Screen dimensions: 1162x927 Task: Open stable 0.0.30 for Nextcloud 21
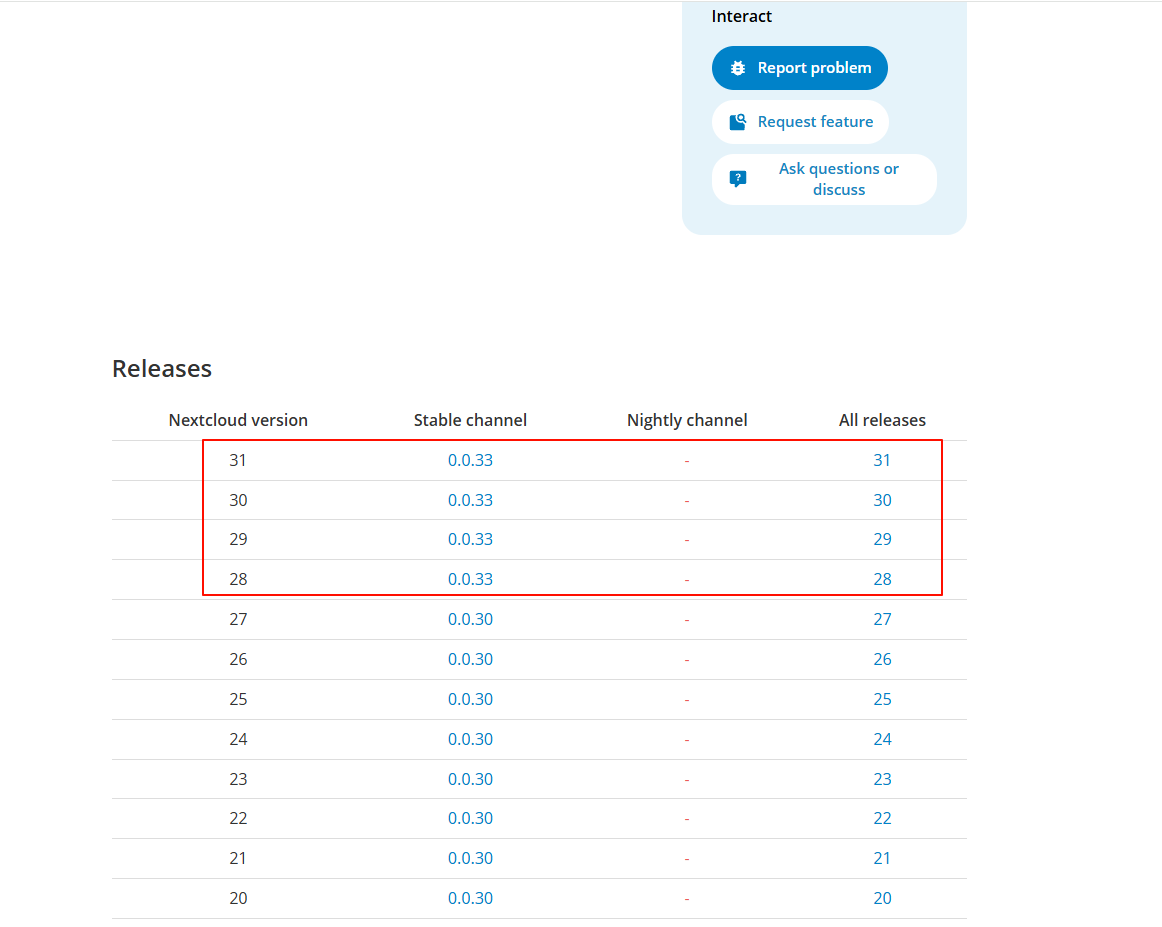click(470, 859)
